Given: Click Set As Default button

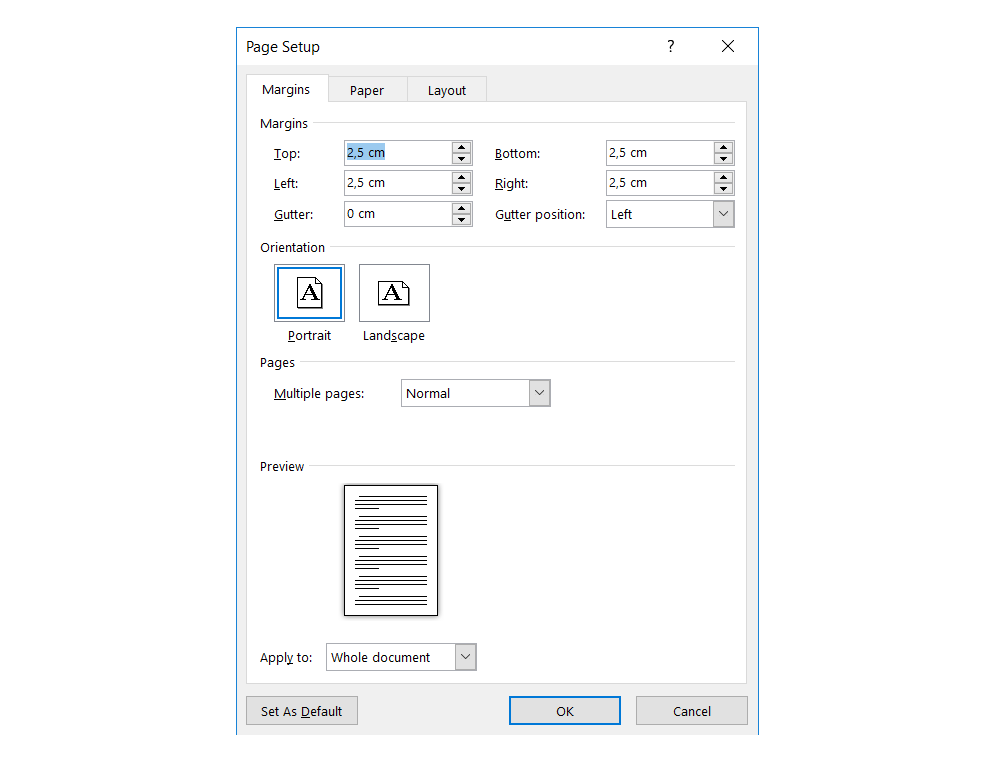Looking at the screenshot, I should [301, 711].
